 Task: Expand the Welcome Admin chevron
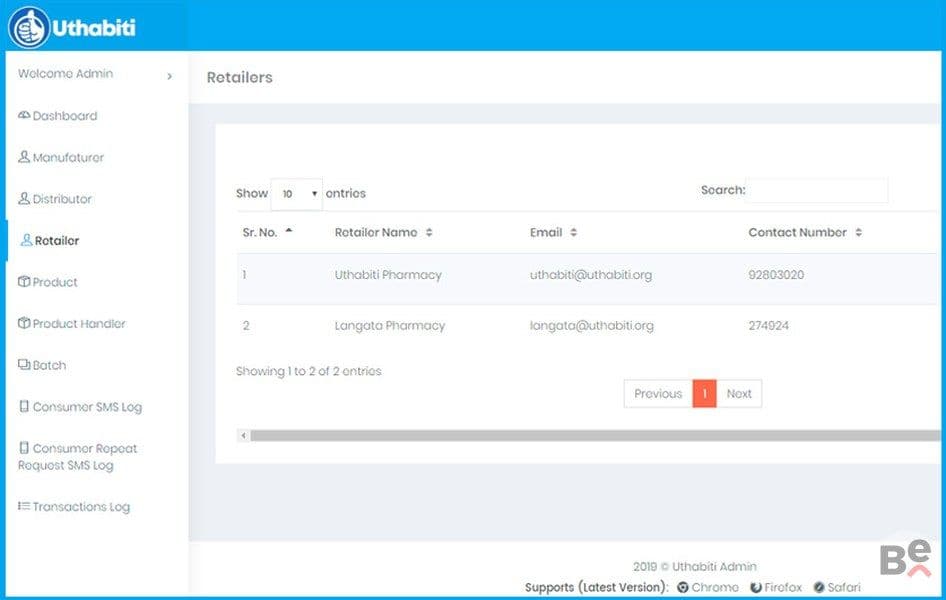coord(170,76)
